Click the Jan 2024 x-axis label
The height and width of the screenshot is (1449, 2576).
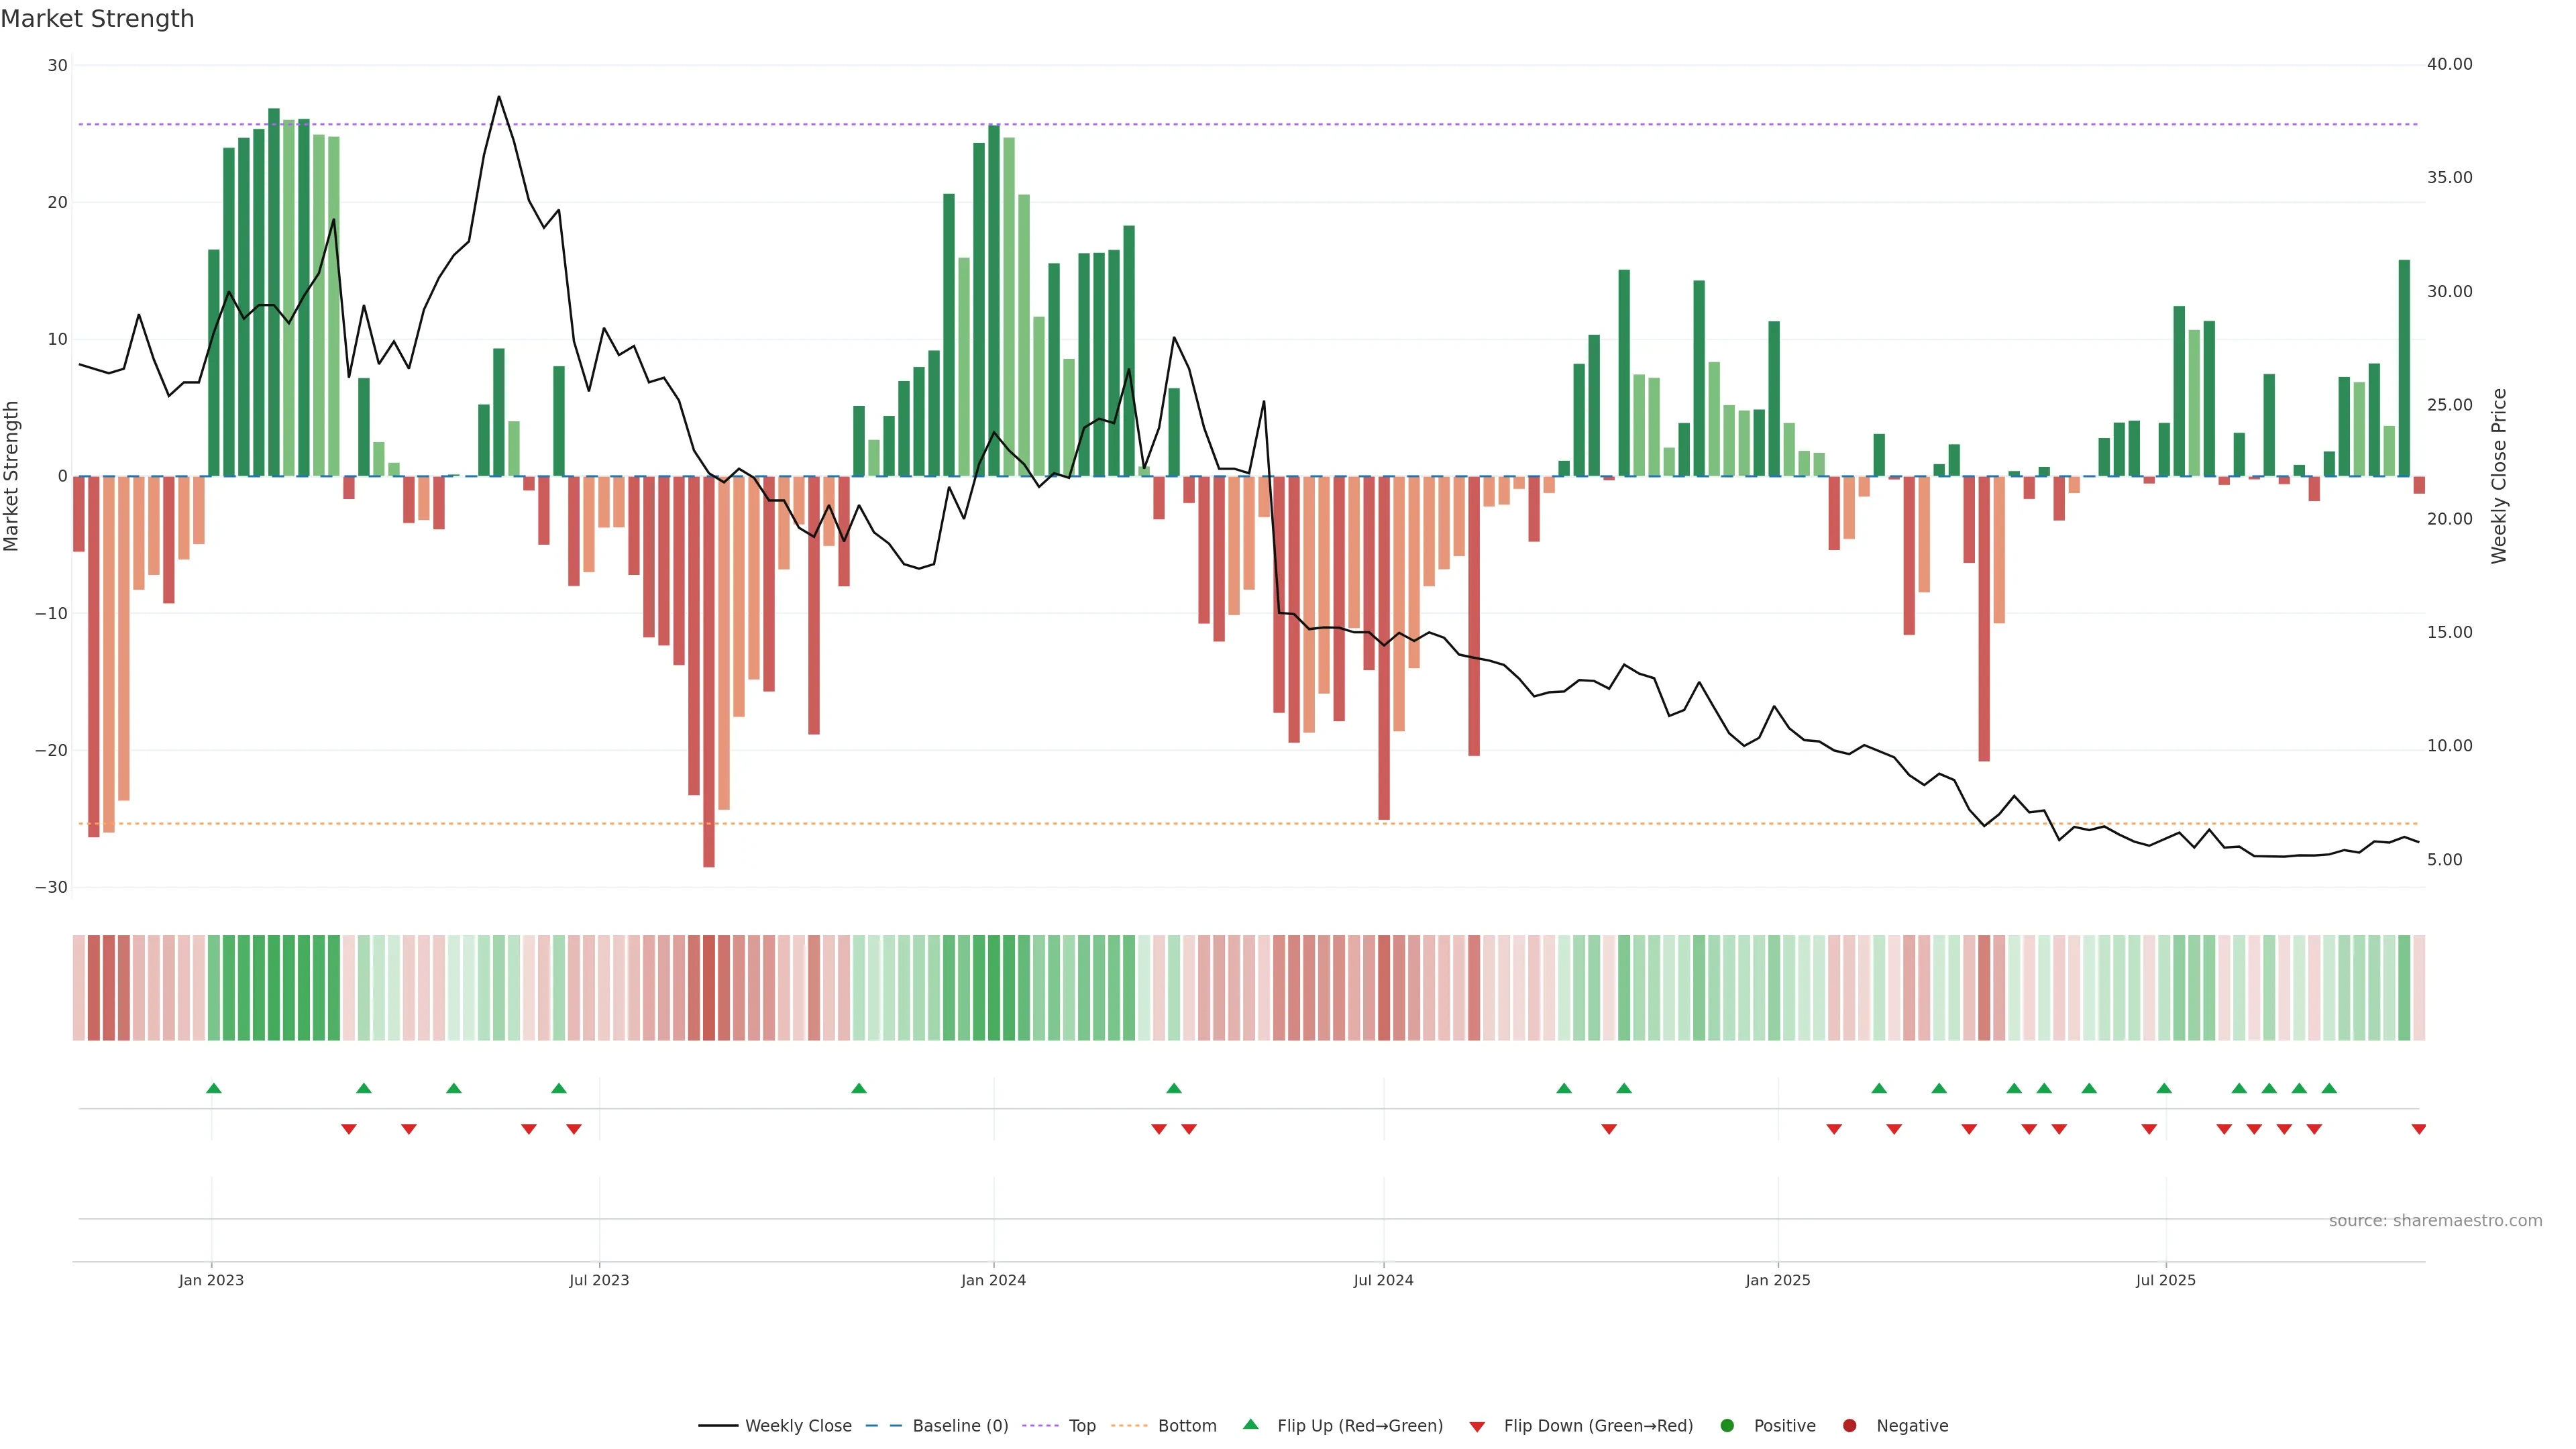tap(993, 1280)
